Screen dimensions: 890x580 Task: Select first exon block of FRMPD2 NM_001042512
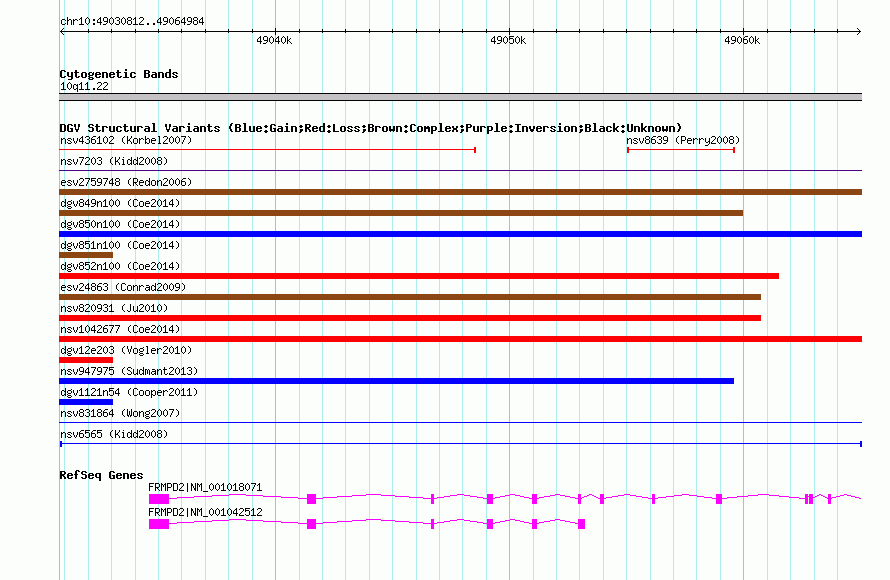pyautogui.click(x=159, y=524)
